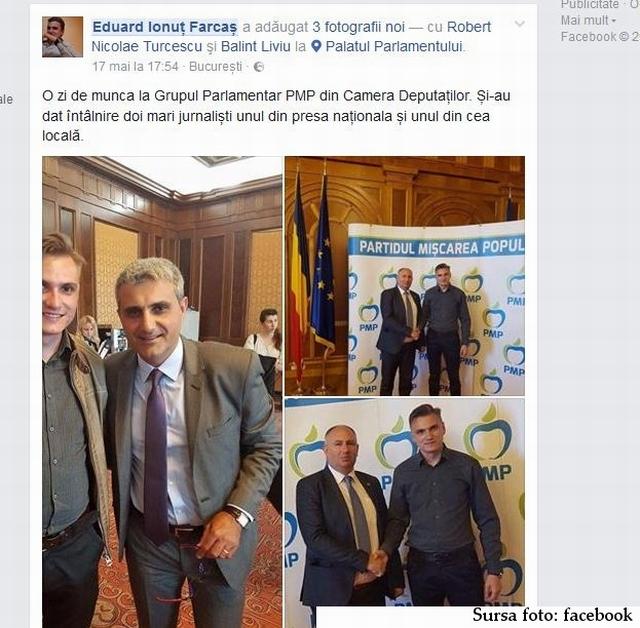The image size is (640, 628).
Task: Click the 'Sursa foto: facebook' caption
Action: (552, 615)
